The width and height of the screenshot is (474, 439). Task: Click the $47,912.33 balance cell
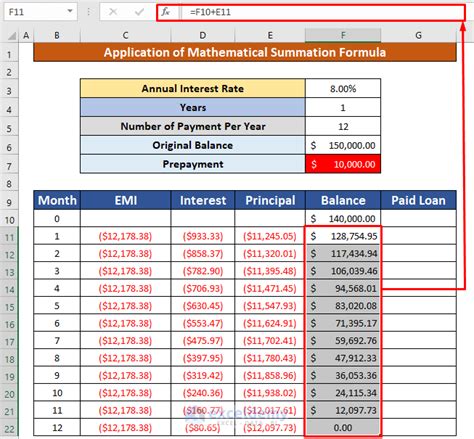click(343, 358)
